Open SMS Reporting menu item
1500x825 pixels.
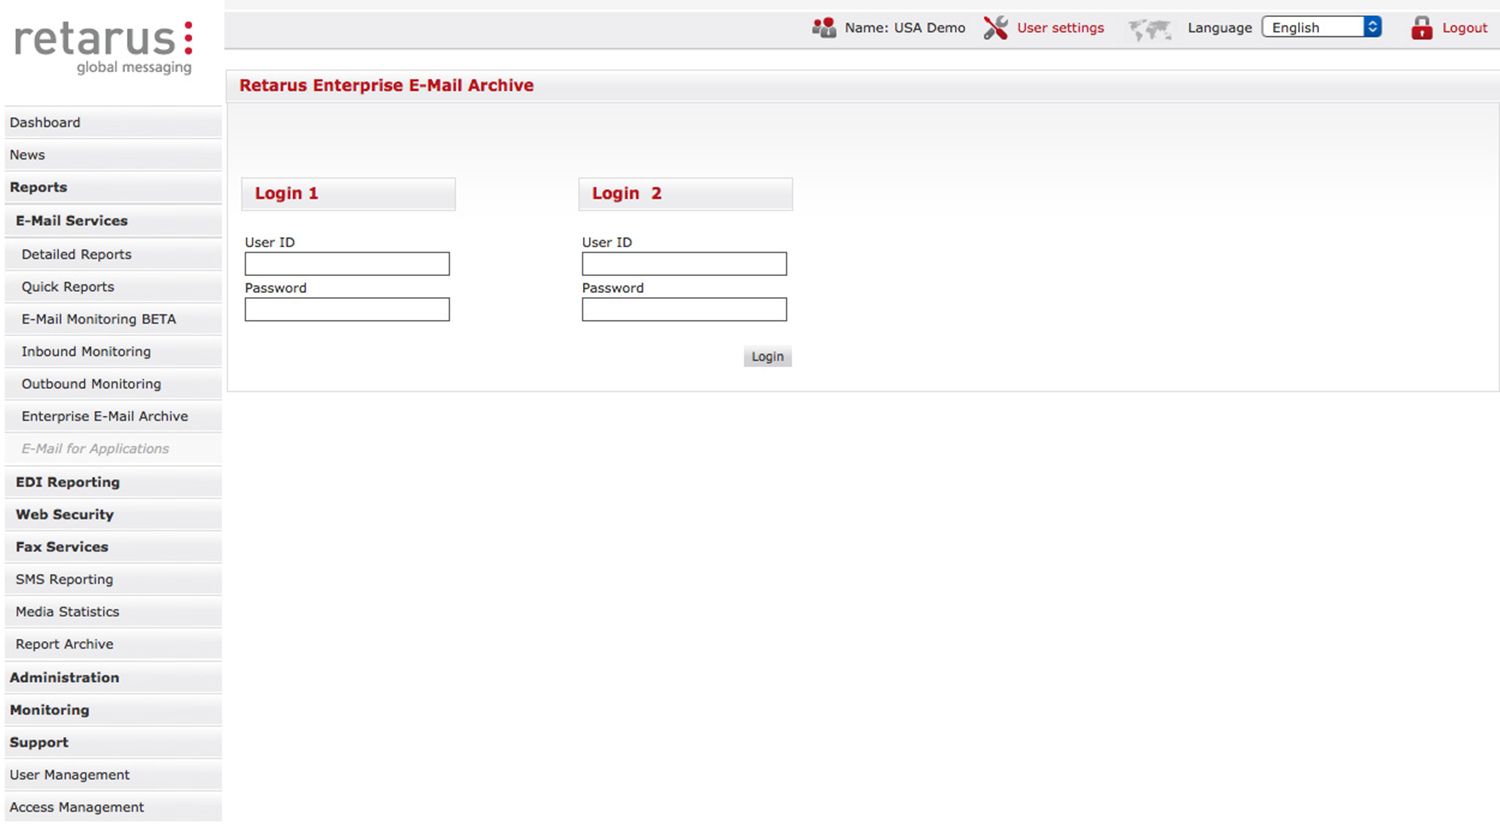click(x=113, y=579)
